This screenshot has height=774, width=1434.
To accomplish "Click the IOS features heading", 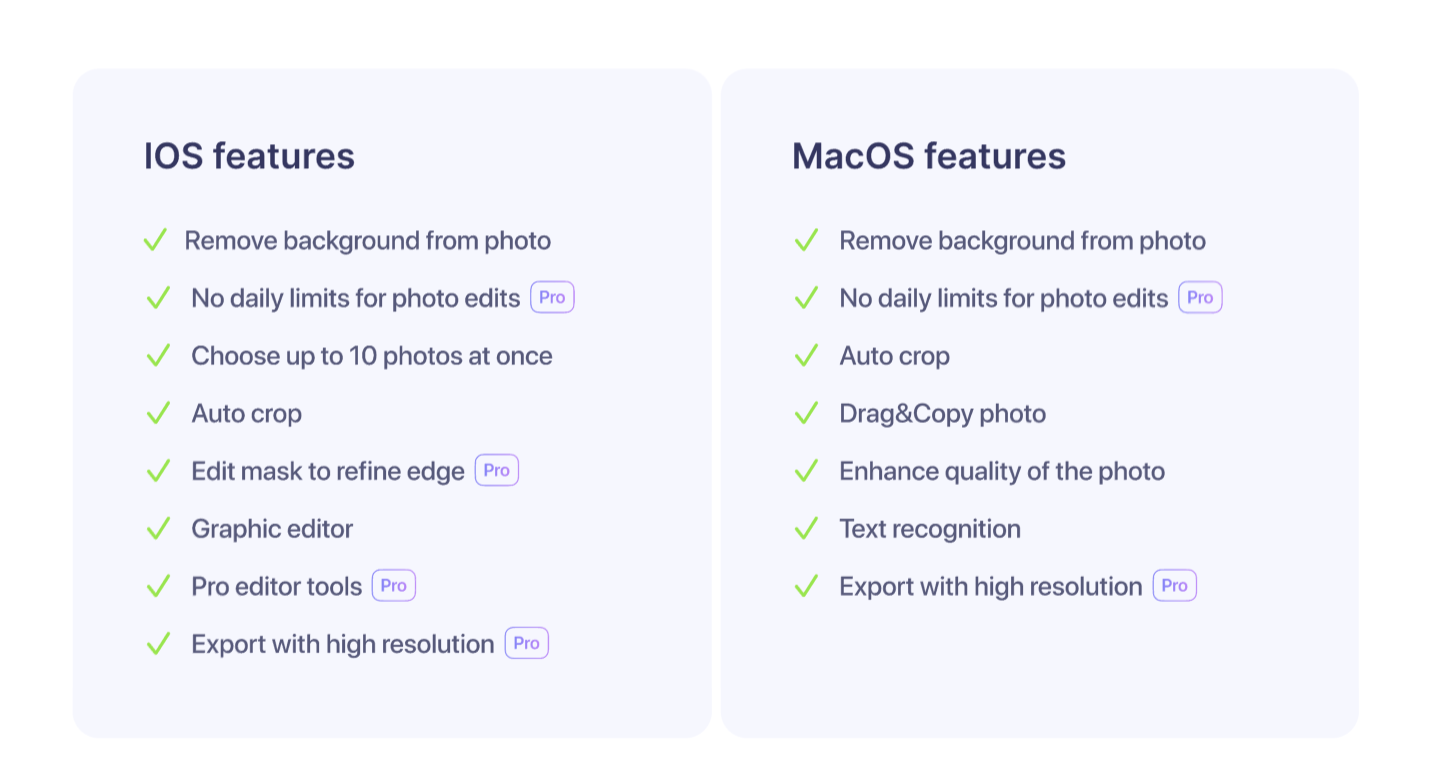I will [x=249, y=156].
